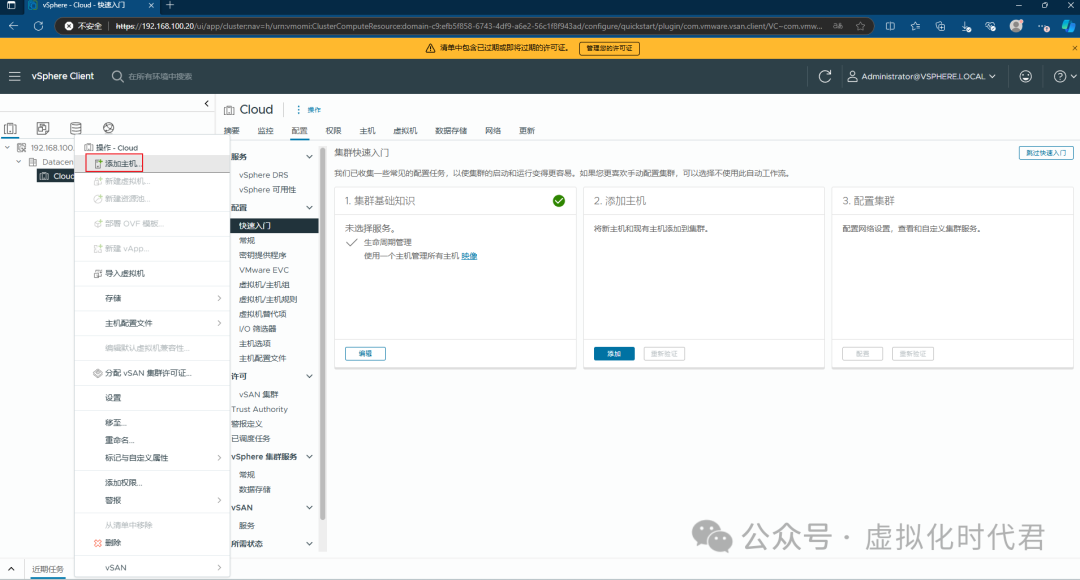
Task: Click the green check on cluster basics card
Action: pyautogui.click(x=559, y=201)
